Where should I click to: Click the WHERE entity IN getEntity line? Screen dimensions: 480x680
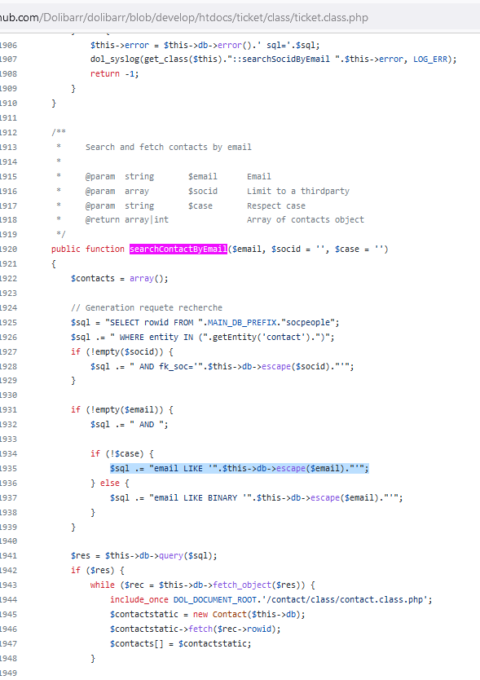pos(202,337)
